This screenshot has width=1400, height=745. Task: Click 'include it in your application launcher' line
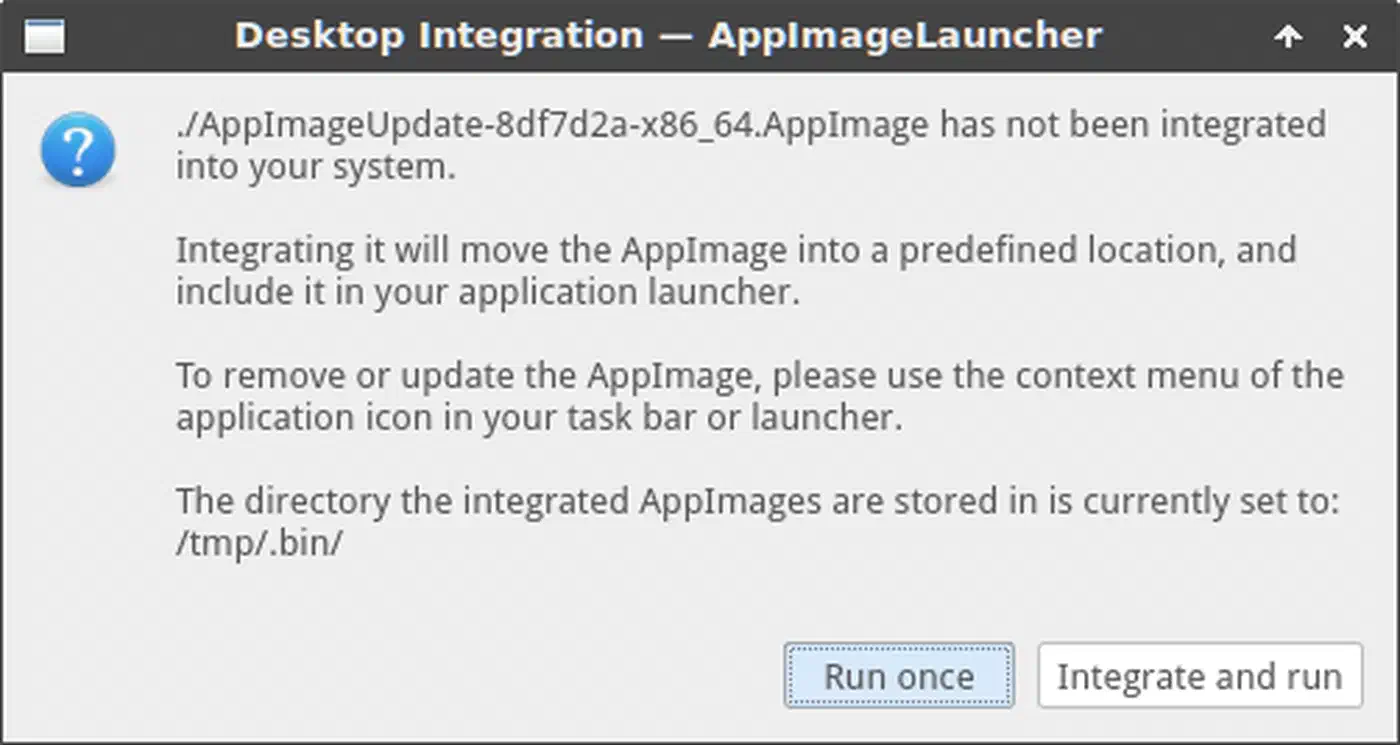(488, 293)
